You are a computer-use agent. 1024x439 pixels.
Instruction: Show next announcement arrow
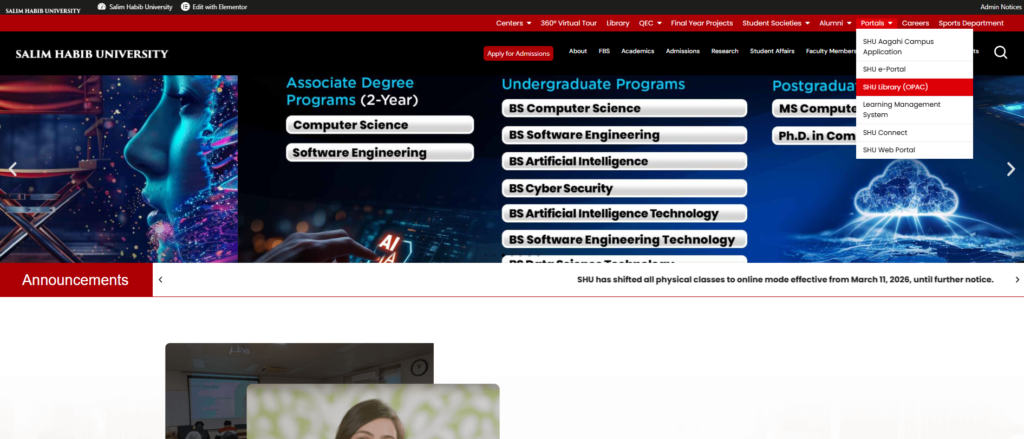[1017, 280]
